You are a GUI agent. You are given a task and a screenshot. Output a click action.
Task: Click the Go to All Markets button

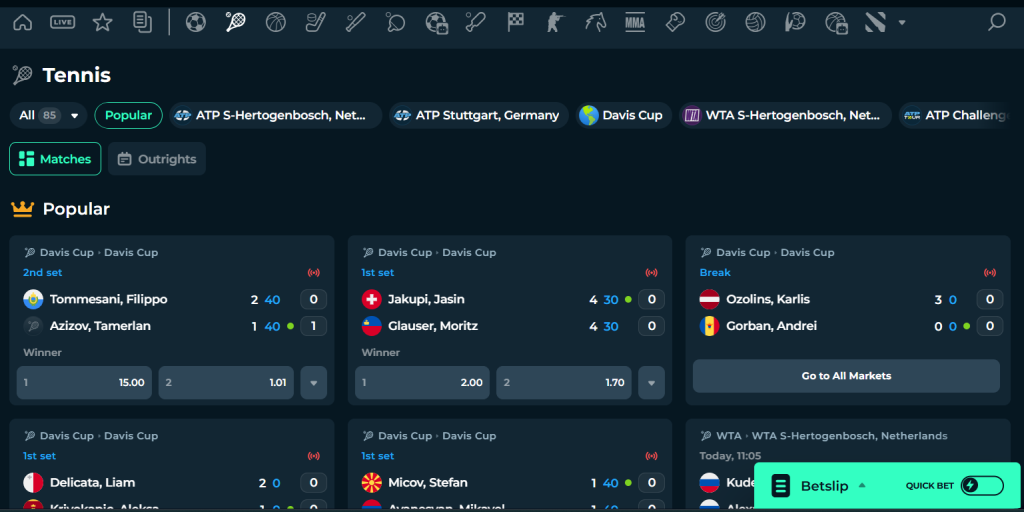point(846,376)
